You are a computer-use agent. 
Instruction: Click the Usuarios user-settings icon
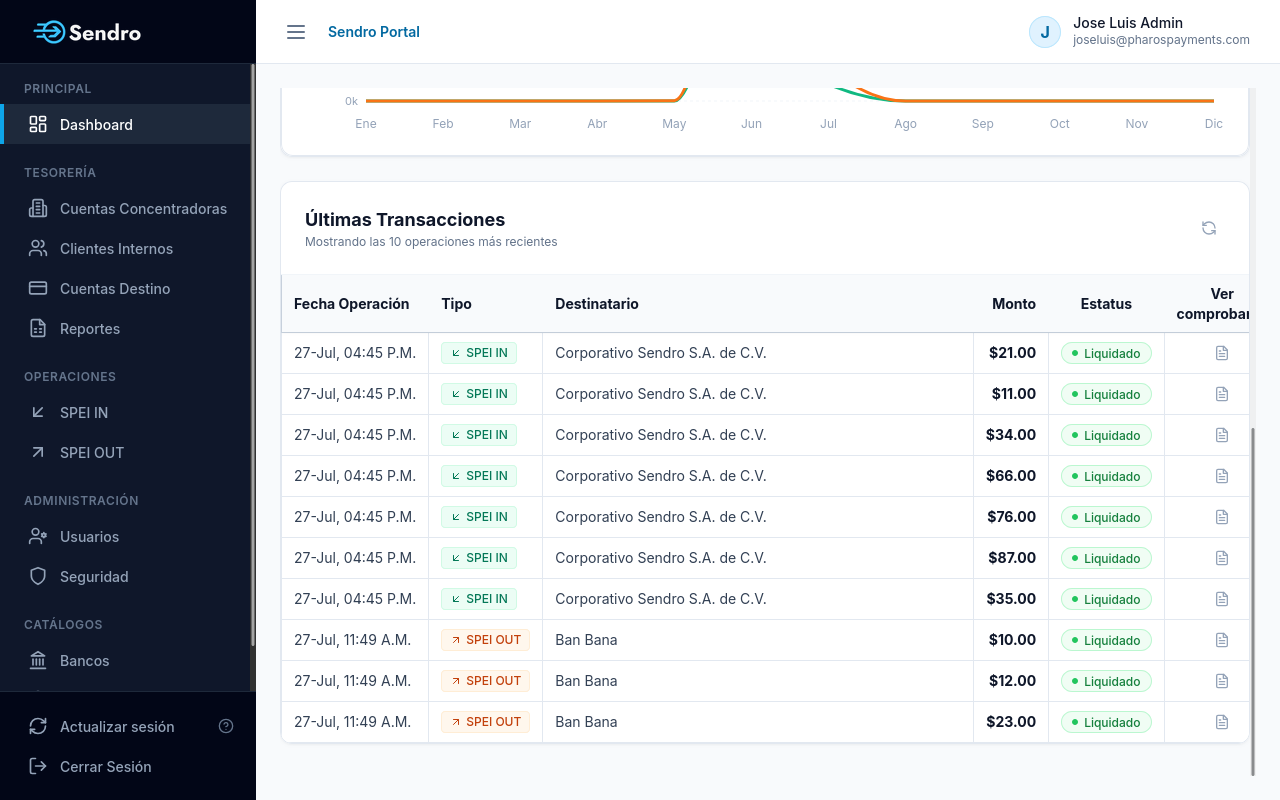(38, 536)
